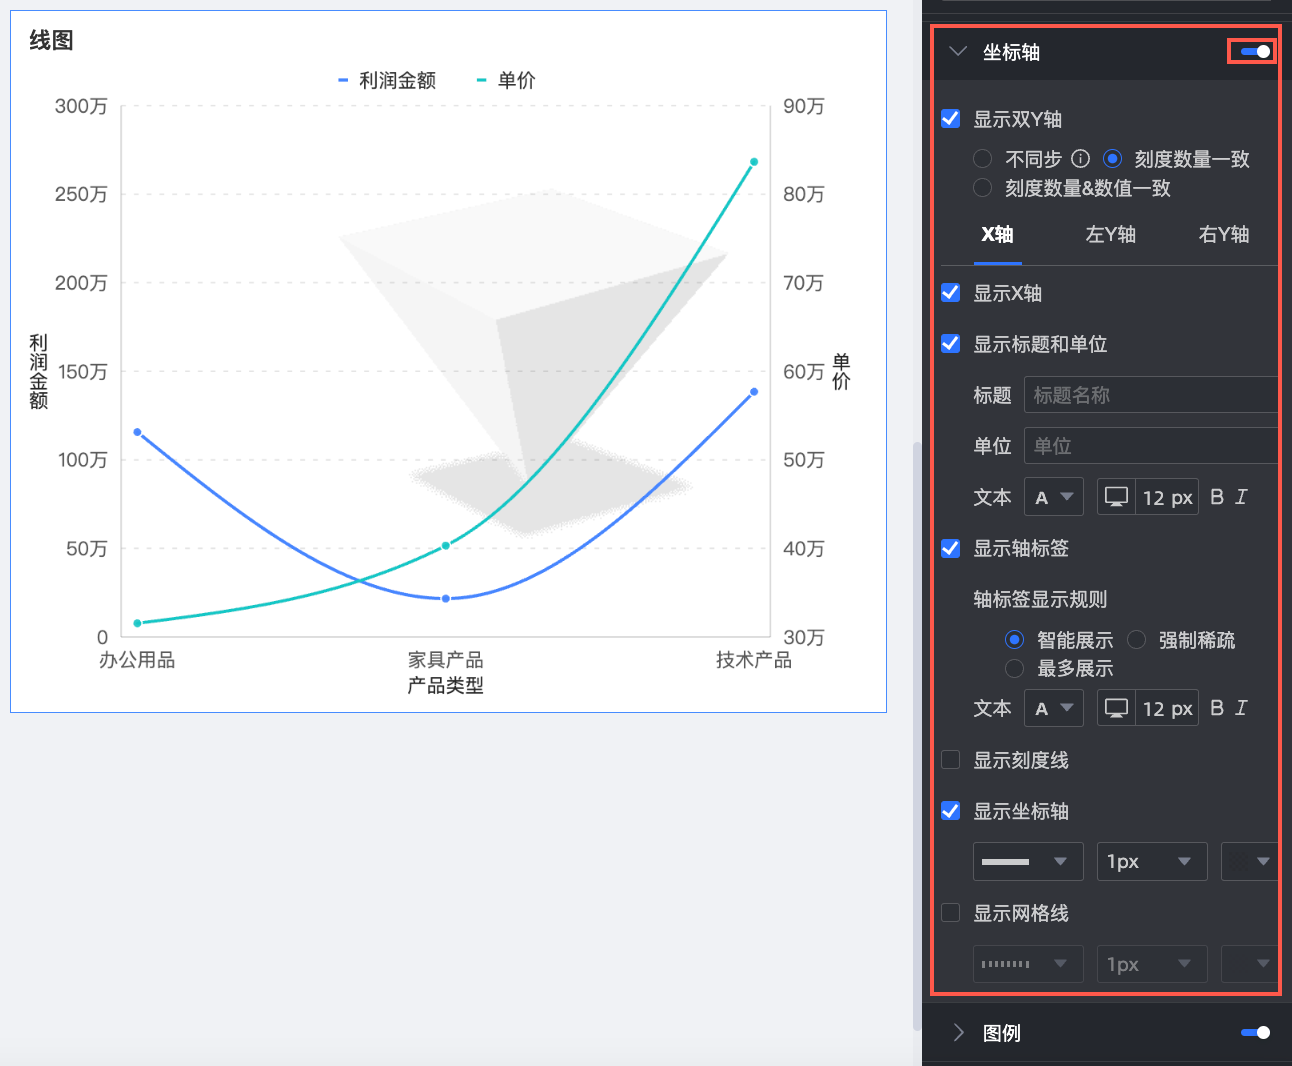This screenshot has width=1292, height=1066.
Task: Toggle italic I for title text
Action: pos(1241,496)
